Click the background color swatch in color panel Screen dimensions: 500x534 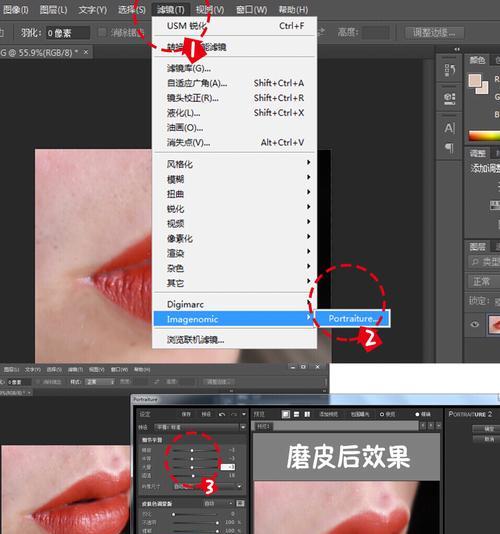484,89
